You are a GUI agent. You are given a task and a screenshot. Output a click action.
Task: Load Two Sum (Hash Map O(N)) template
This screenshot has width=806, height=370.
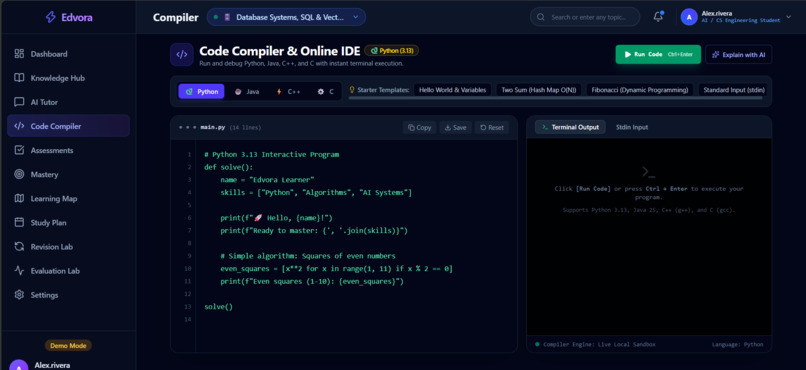pyautogui.click(x=539, y=90)
